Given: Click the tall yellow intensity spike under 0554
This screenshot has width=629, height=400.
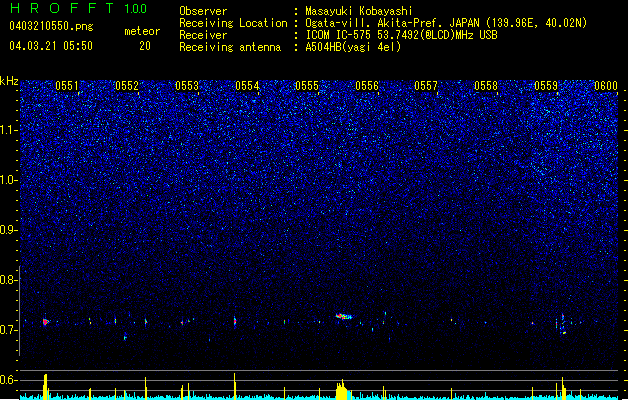Looking at the screenshot, I should (235, 386).
